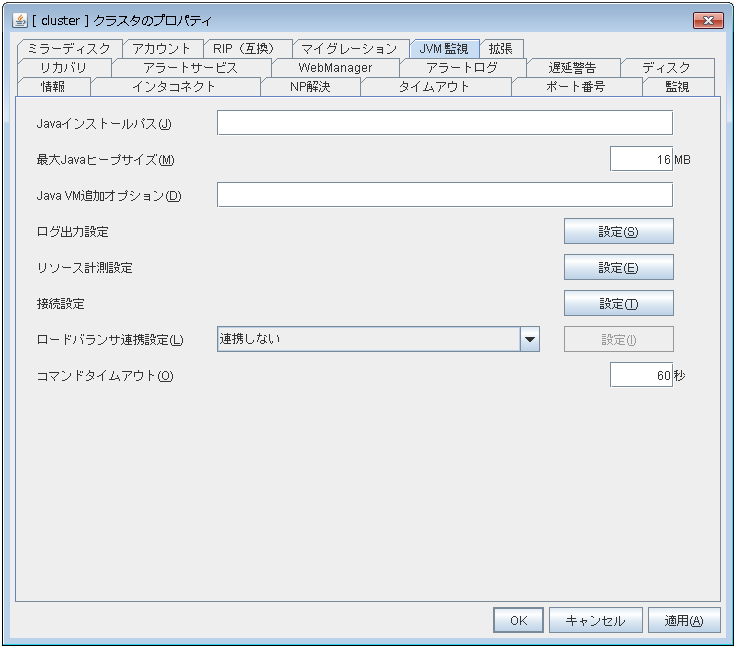This screenshot has width=736, height=648.
Task: Open the WebManager tab
Action: [335, 67]
